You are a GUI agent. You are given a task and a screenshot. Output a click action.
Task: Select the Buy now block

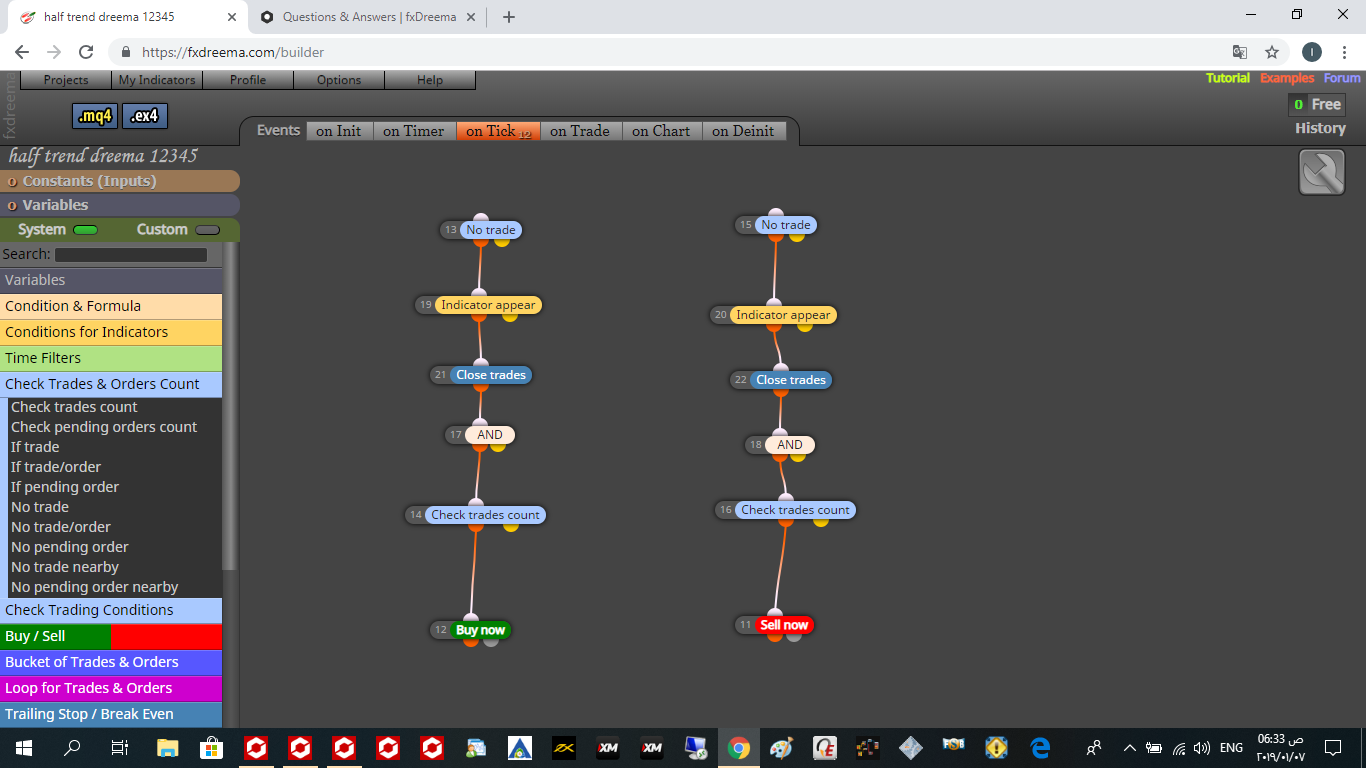point(480,630)
